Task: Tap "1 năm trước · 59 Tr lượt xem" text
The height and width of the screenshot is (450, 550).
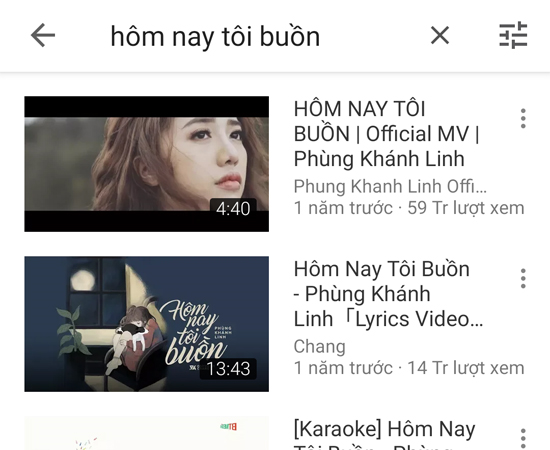Action: (x=409, y=208)
